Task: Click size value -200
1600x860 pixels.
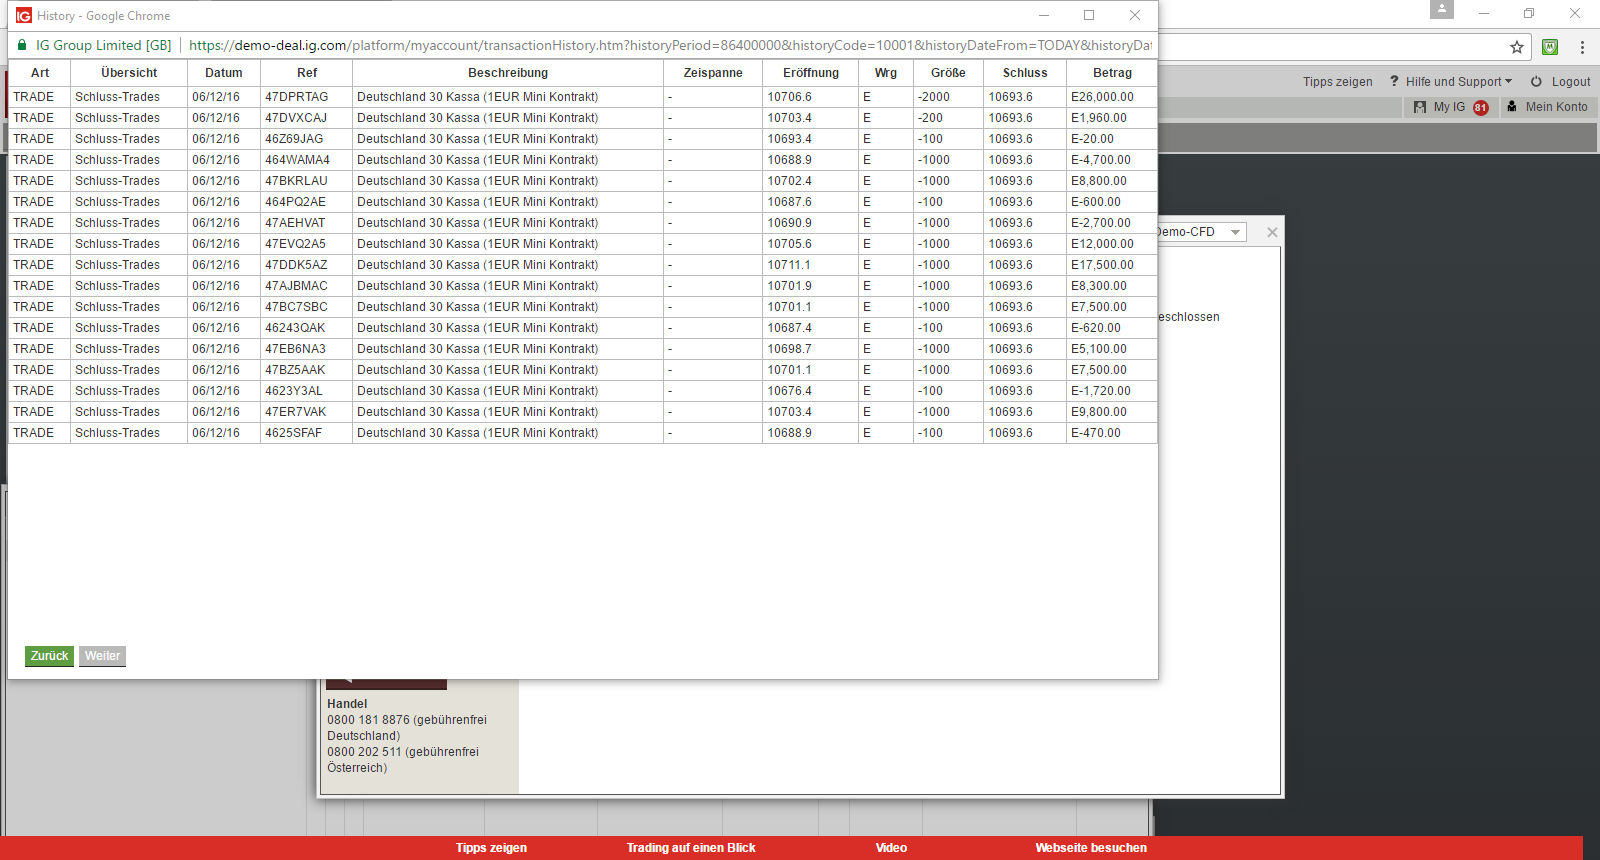Action: click(931, 118)
